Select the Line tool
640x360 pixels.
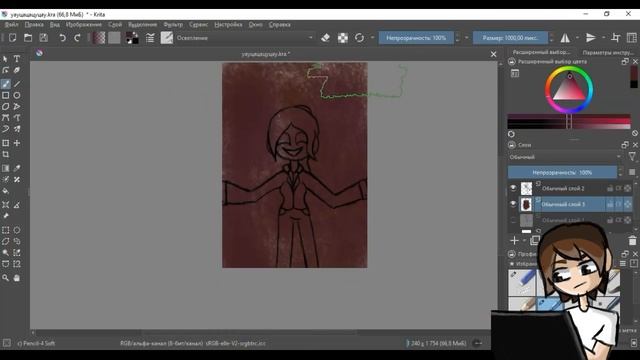pos(17,84)
